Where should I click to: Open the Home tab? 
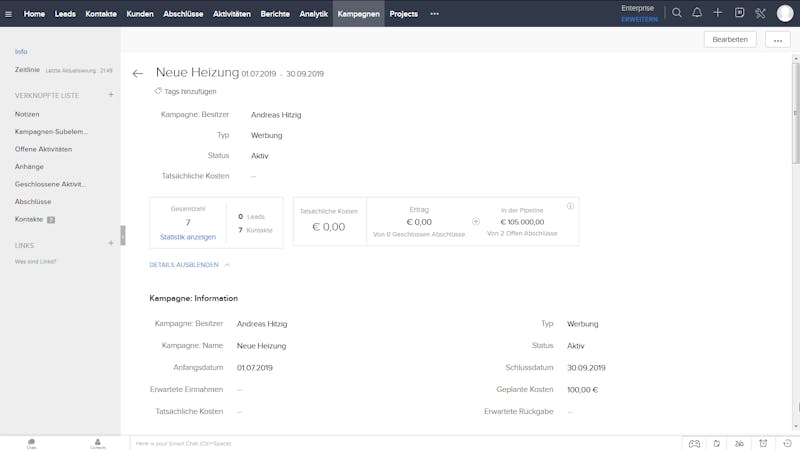coord(34,14)
